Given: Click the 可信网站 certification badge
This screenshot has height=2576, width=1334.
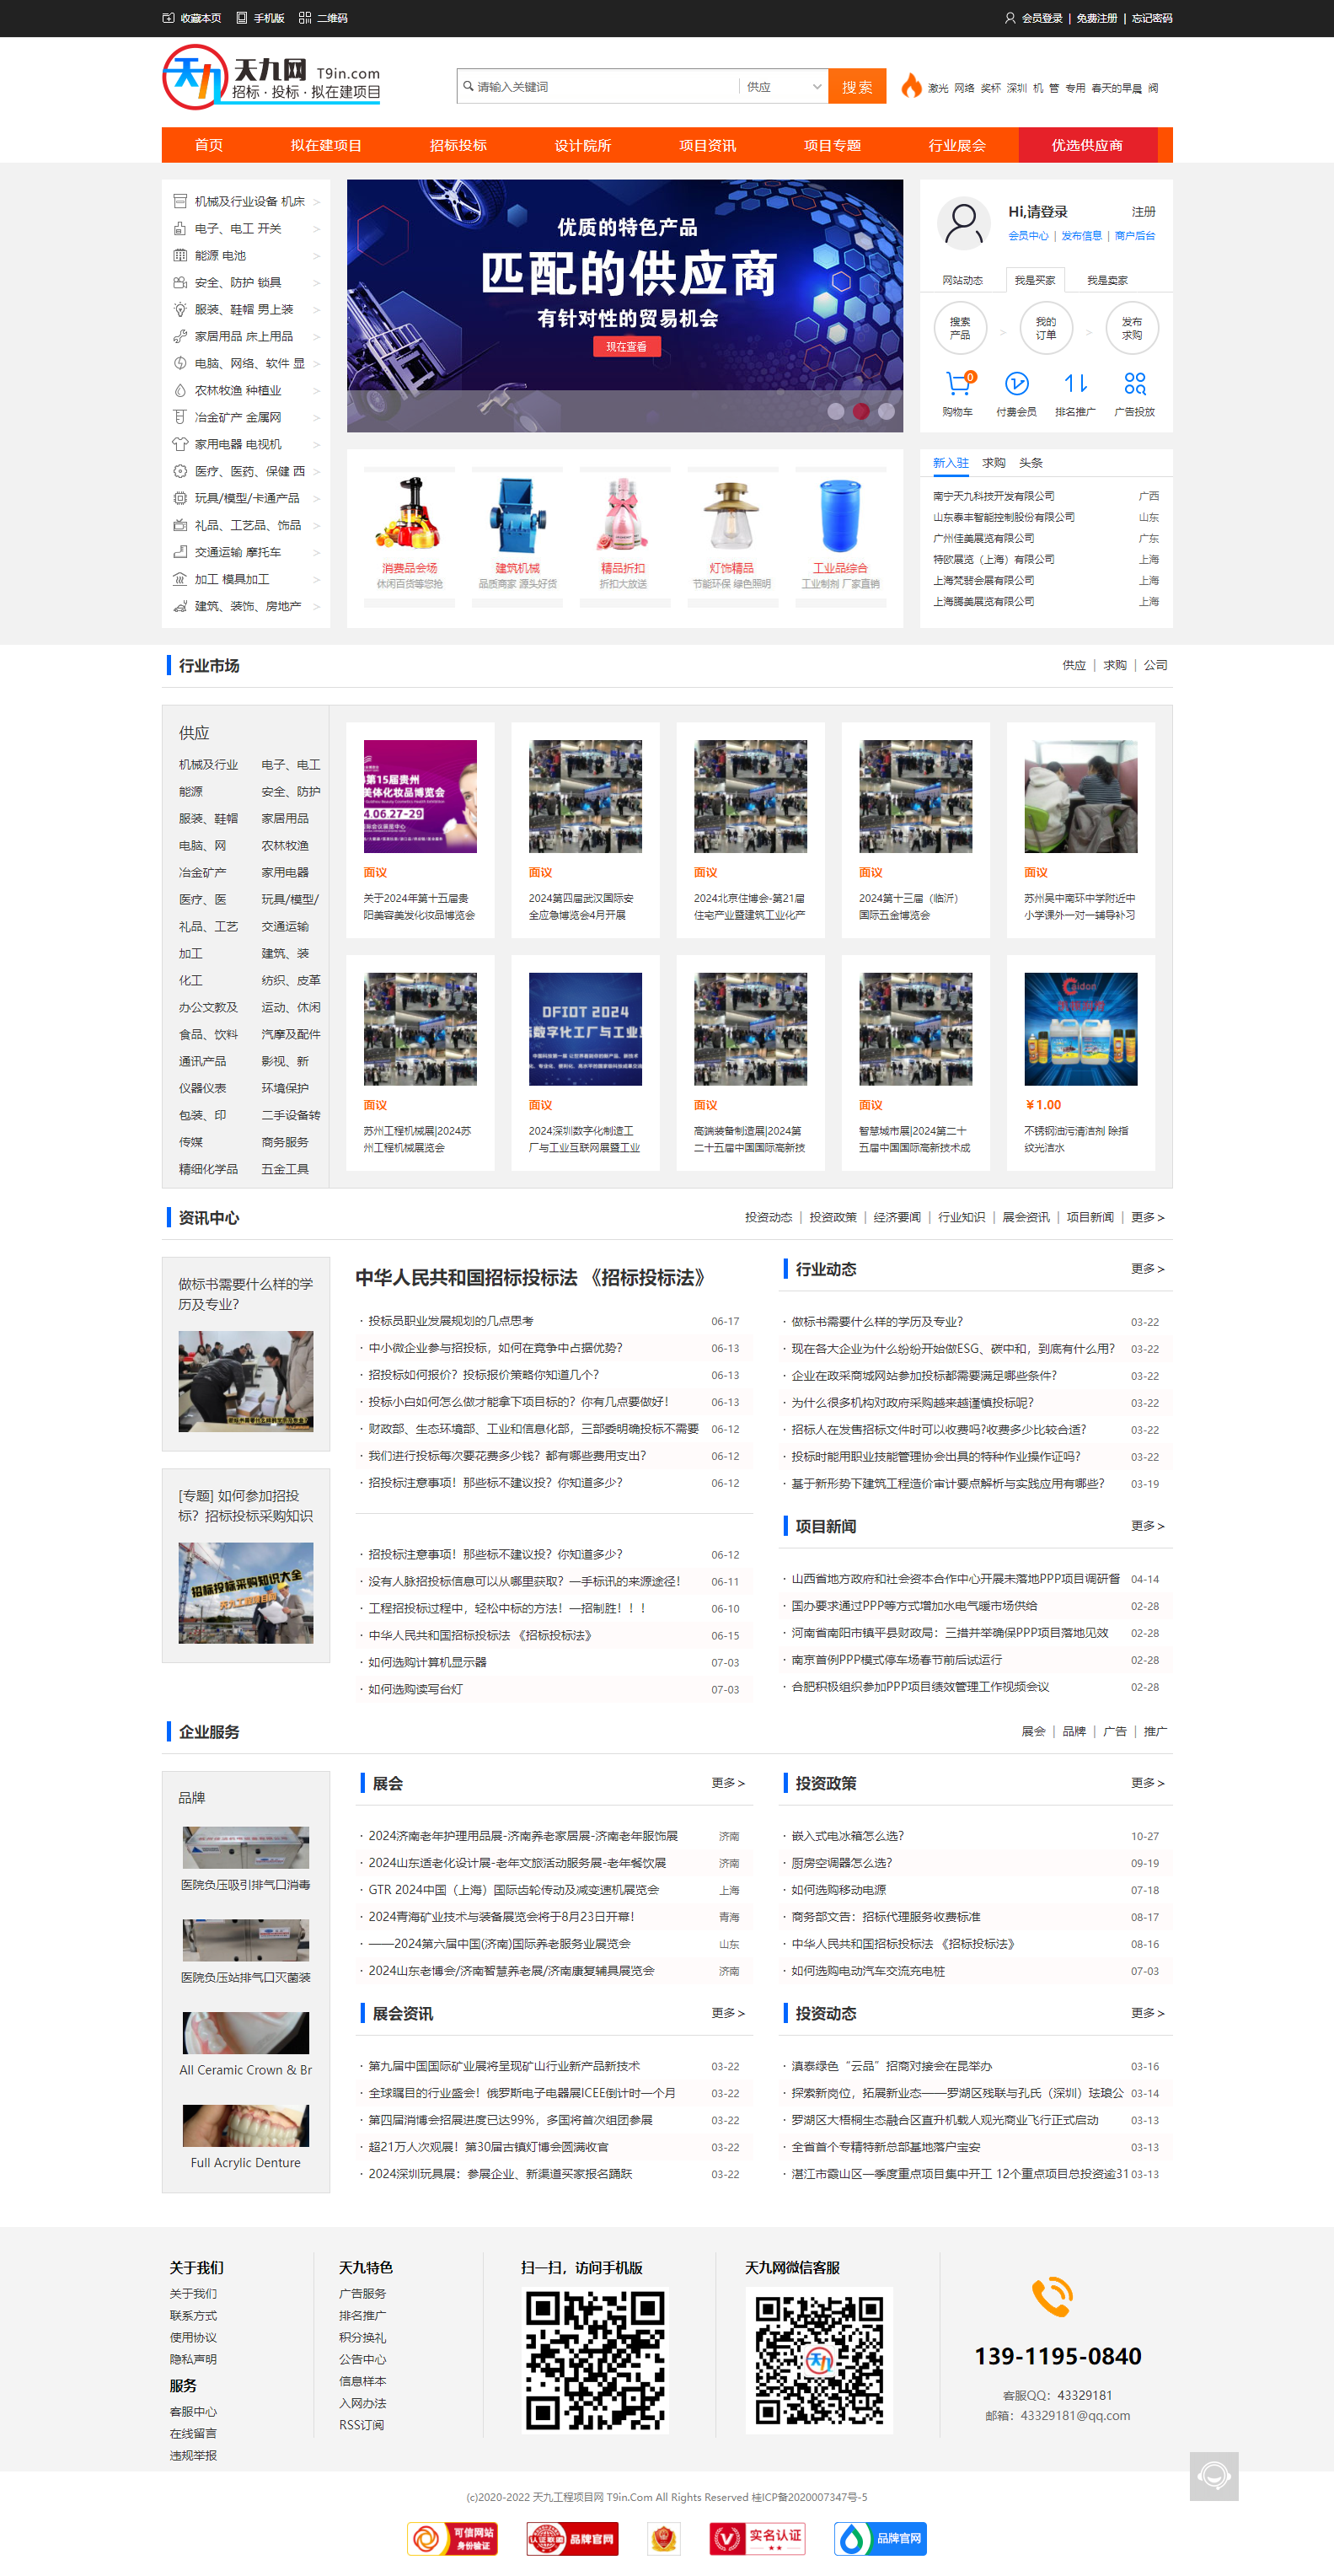Looking at the screenshot, I should click(452, 2538).
